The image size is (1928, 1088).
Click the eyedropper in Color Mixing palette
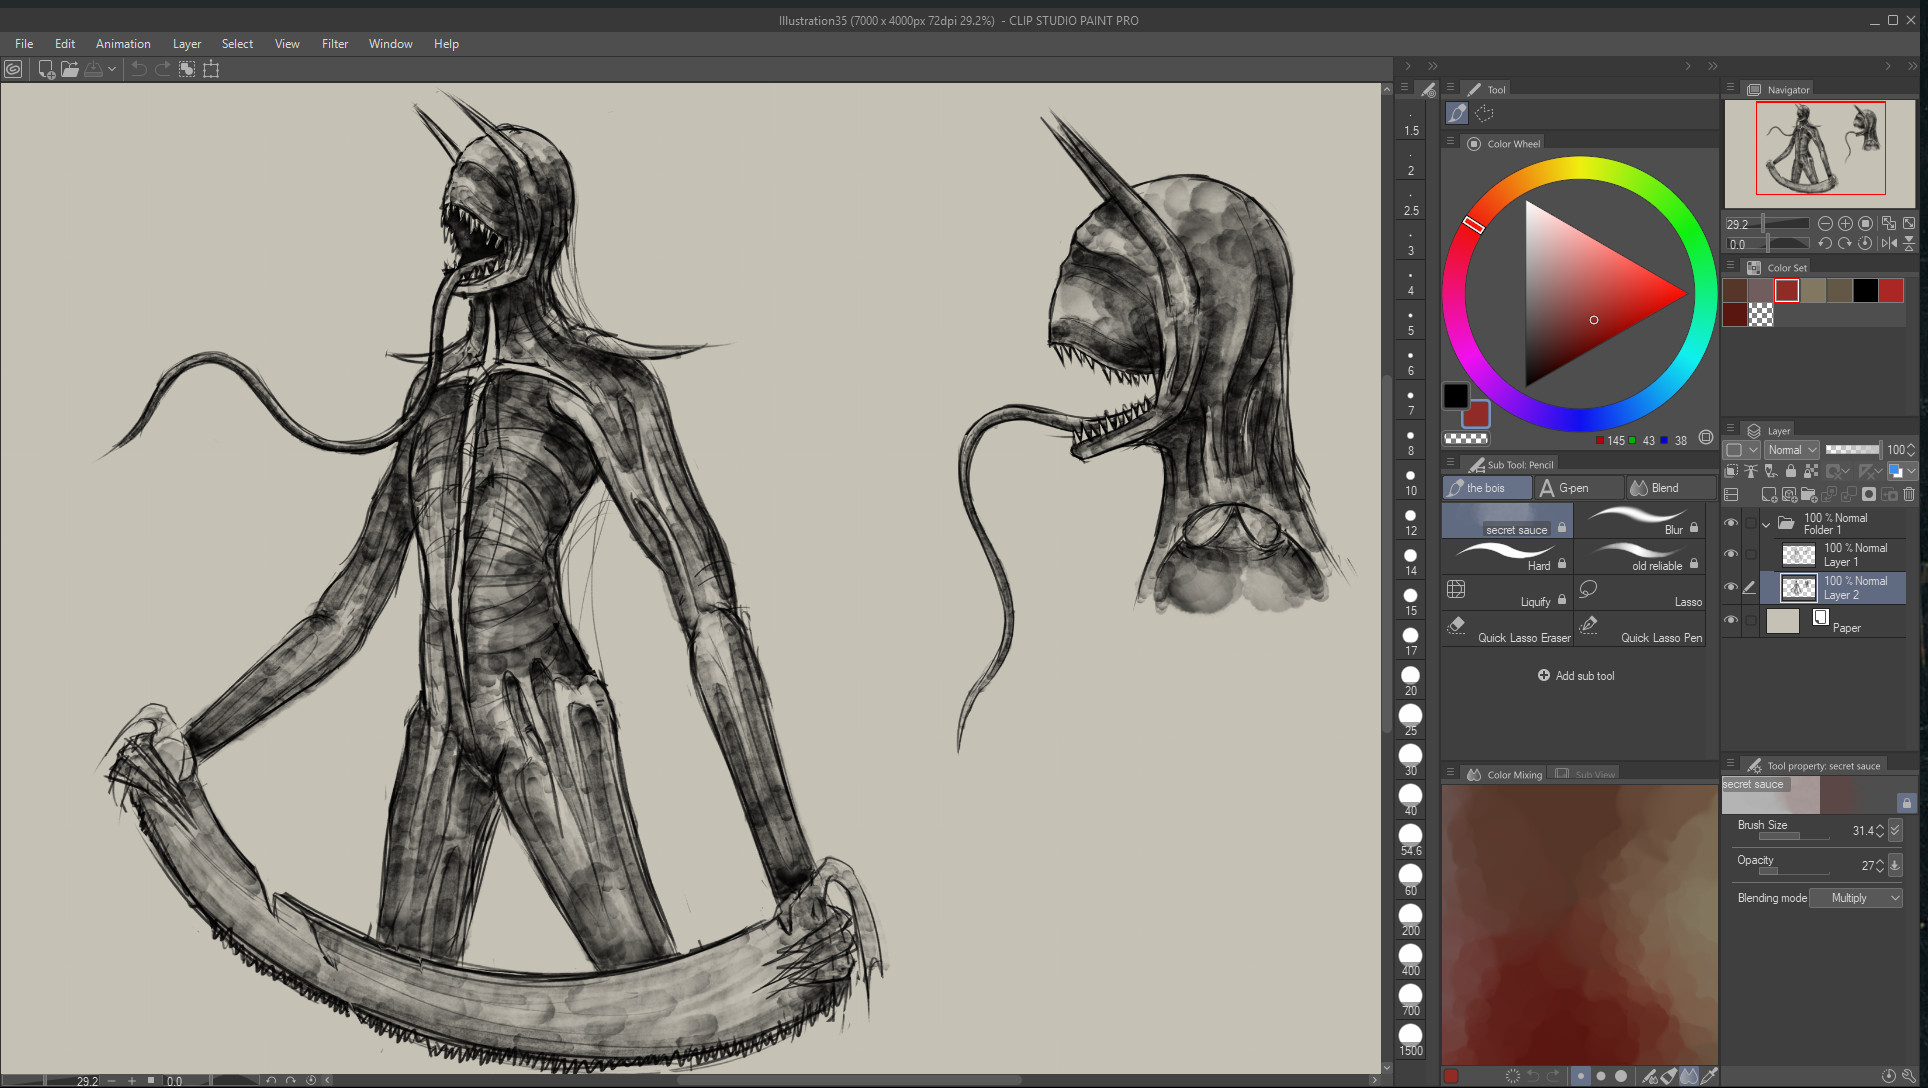pos(1711,1076)
